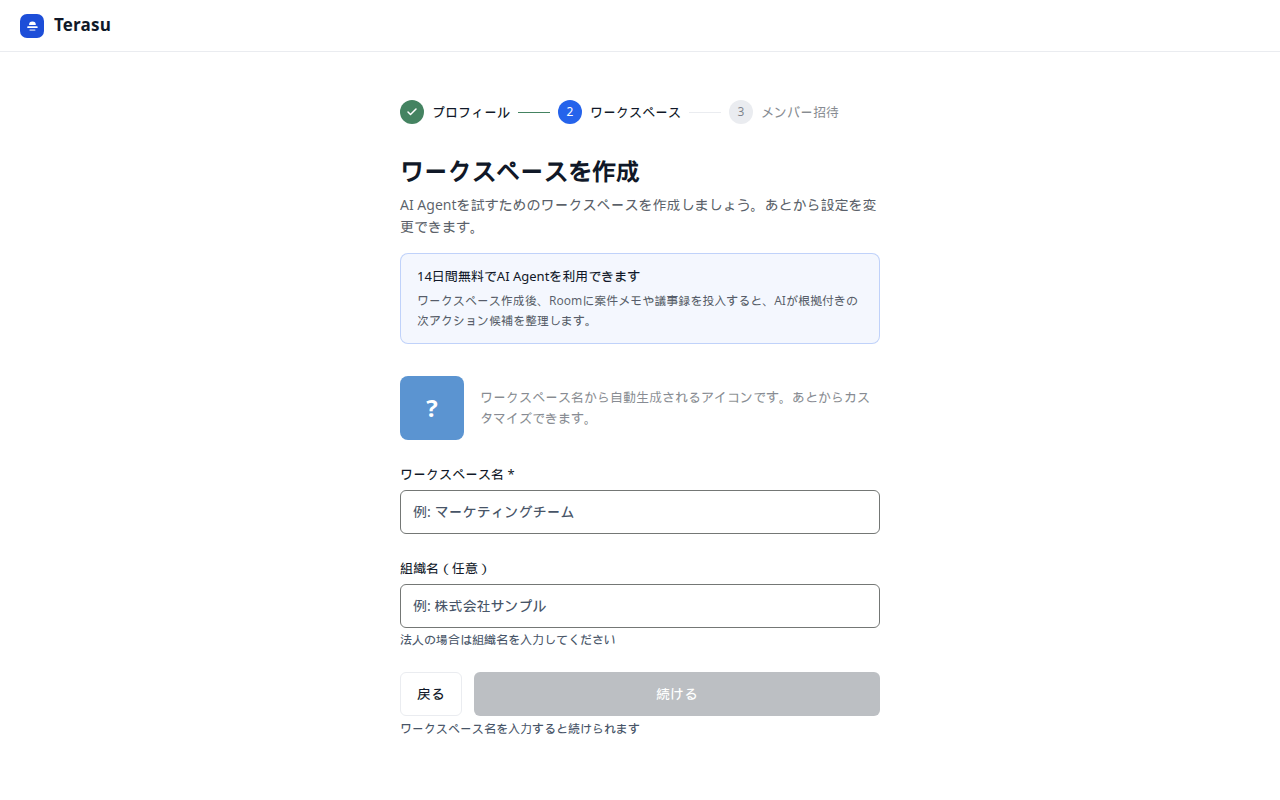Click the 法人の場合は組織名を入力してください hint
This screenshot has height=800, width=1280.
508,640
